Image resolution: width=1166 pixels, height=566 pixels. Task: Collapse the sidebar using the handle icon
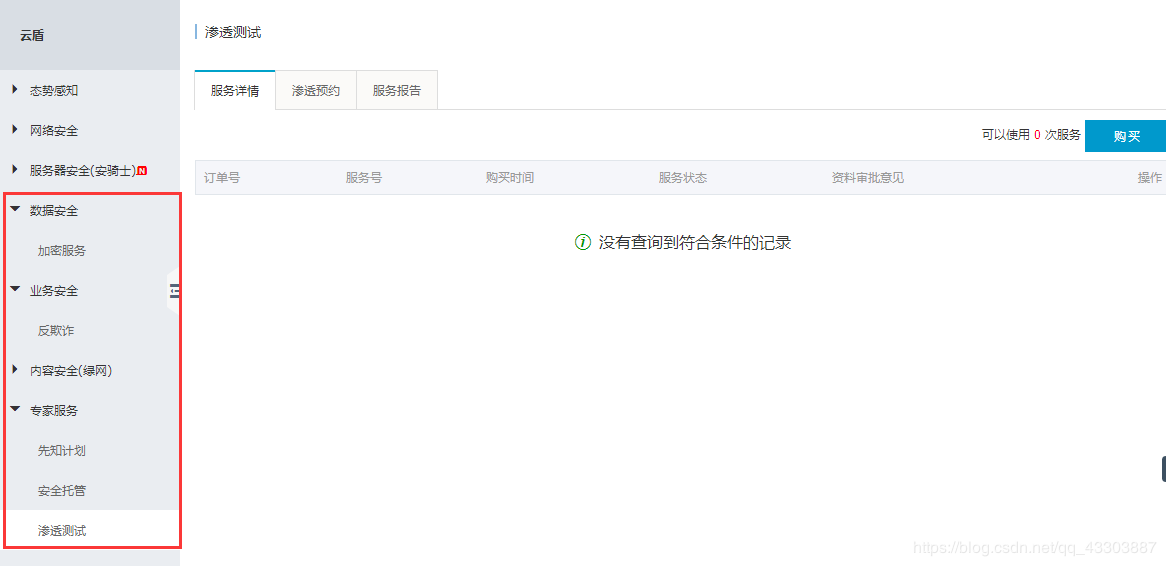(x=174, y=291)
